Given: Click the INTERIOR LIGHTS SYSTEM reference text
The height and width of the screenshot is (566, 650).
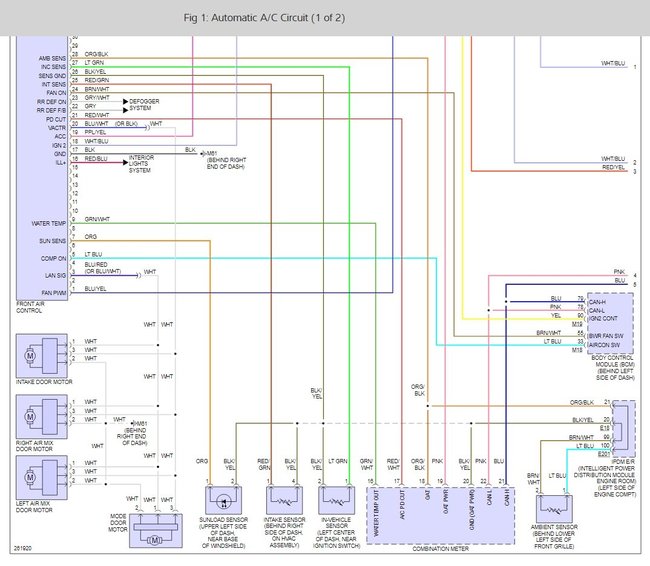Looking at the screenshot, I should point(141,164).
